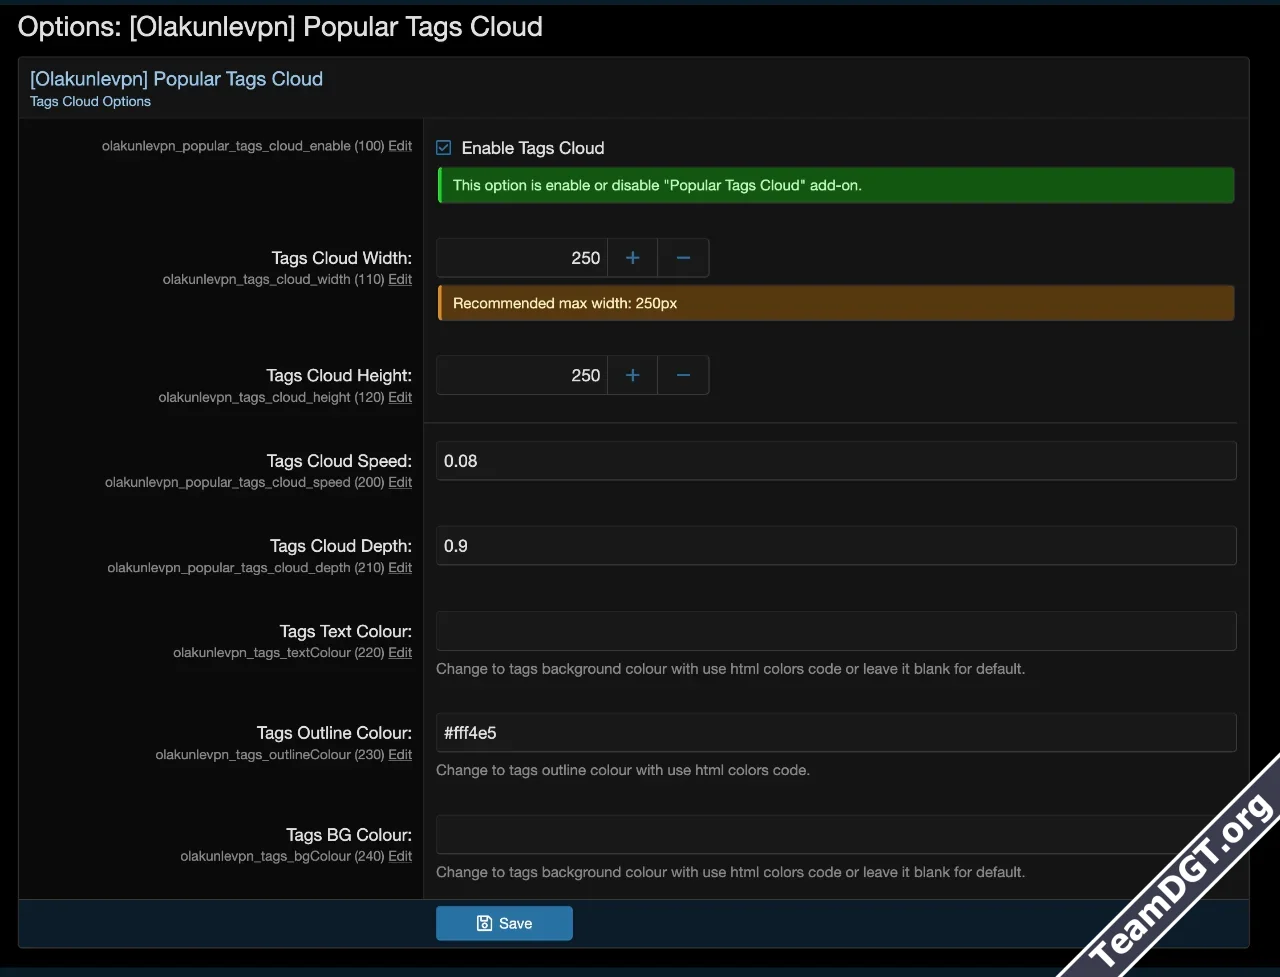Open Edit link for tags_cloud_width option
This screenshot has width=1280, height=977.
tap(400, 280)
